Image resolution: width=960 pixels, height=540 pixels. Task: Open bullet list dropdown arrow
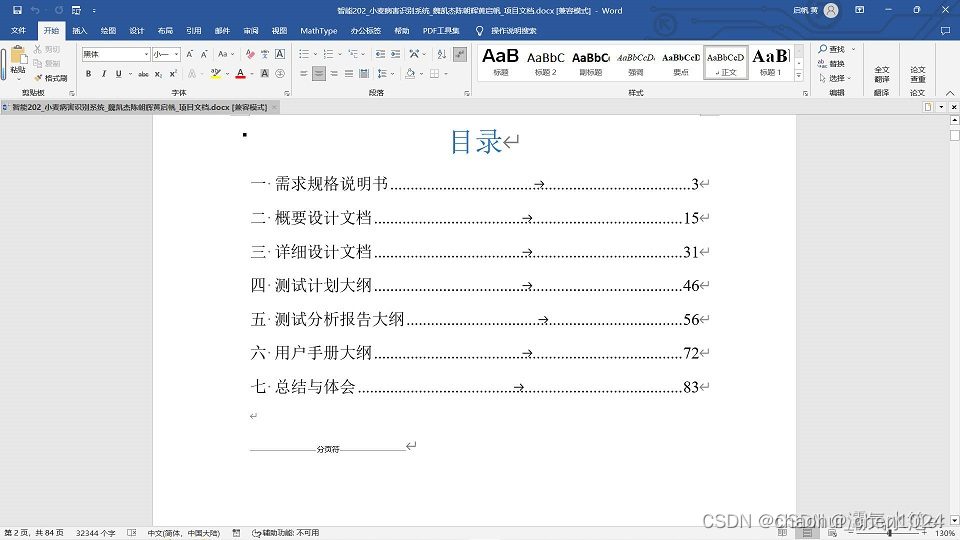pyautogui.click(x=315, y=54)
